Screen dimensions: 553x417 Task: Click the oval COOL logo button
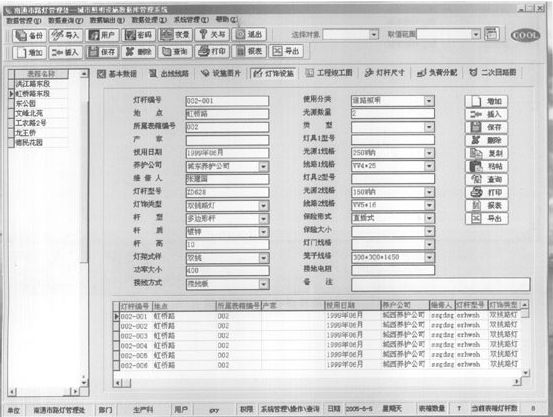point(525,35)
